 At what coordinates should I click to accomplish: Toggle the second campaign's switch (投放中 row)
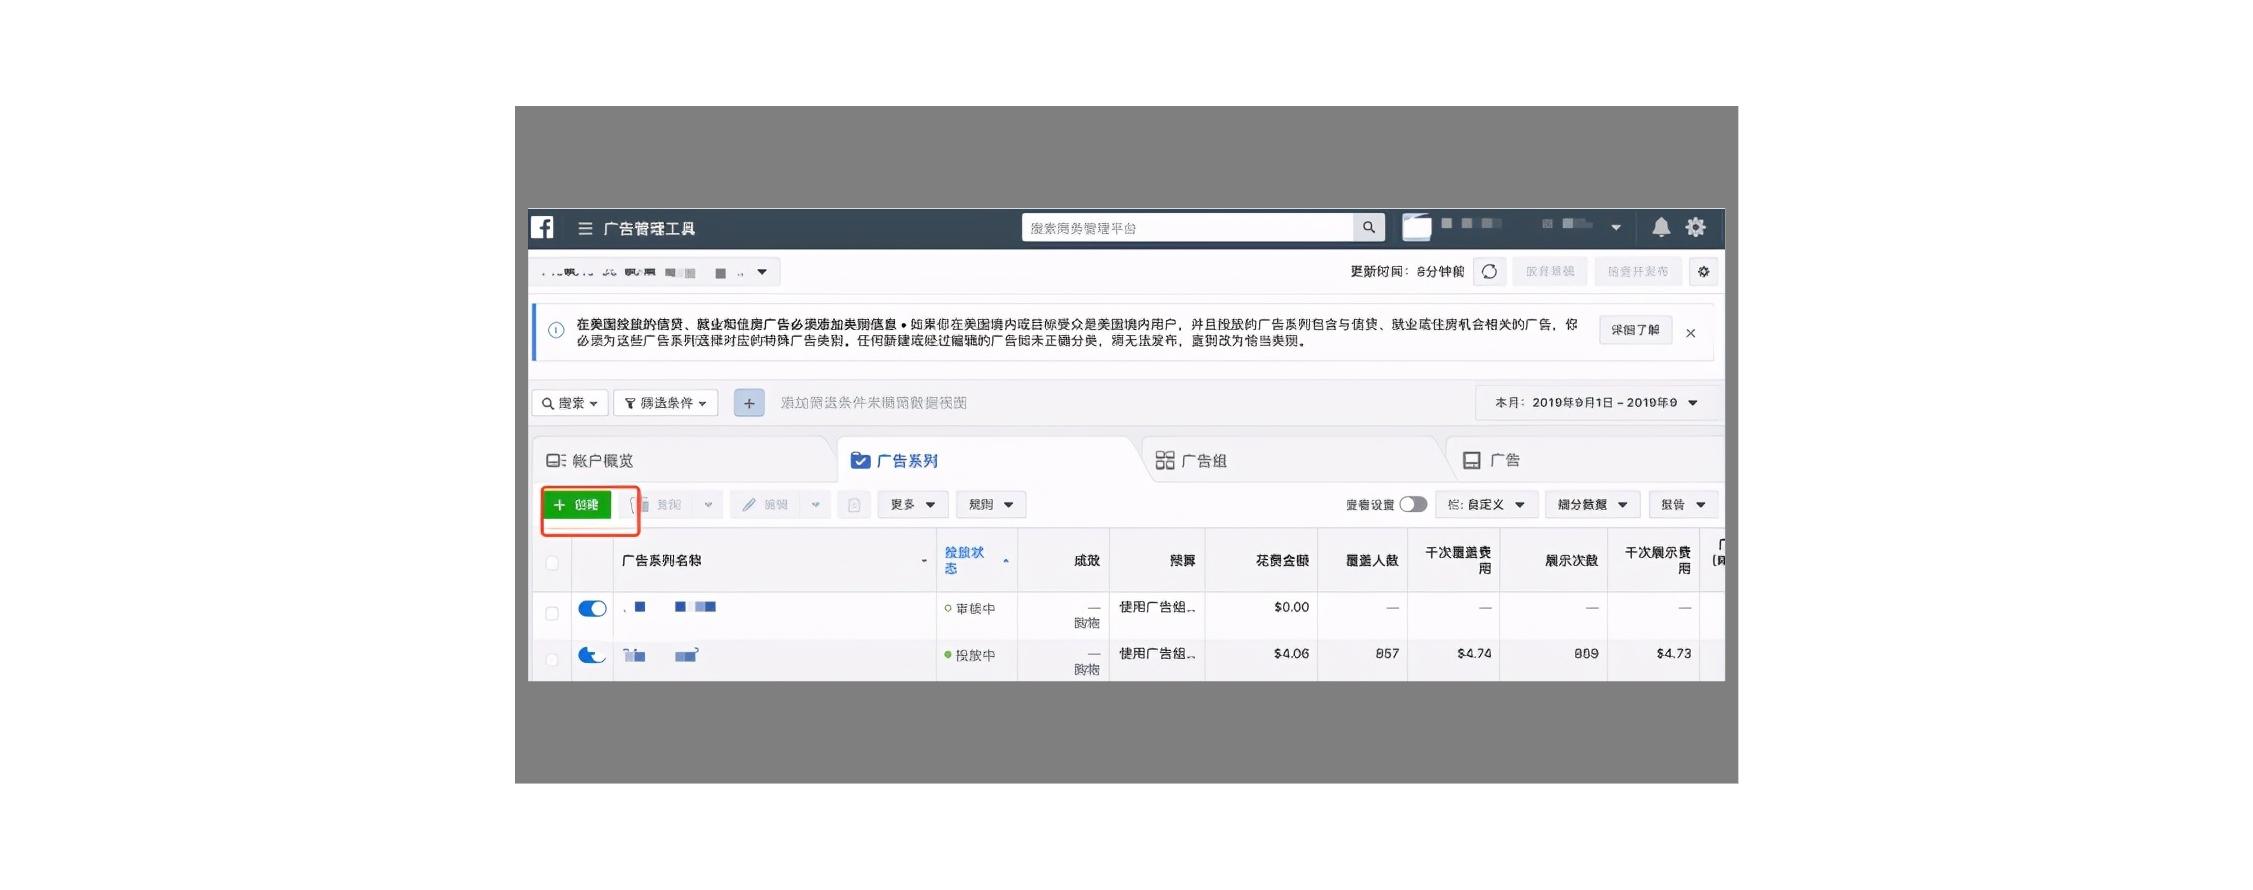(x=592, y=655)
